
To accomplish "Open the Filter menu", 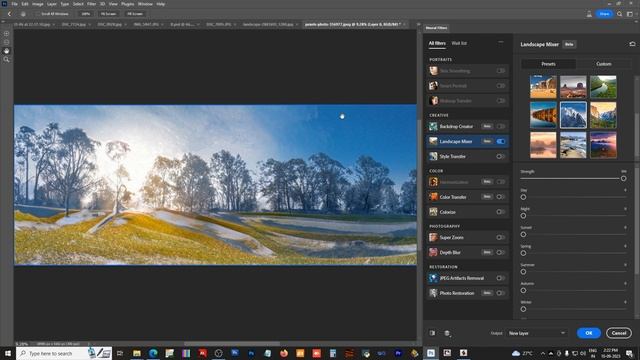I will [x=91, y=4].
